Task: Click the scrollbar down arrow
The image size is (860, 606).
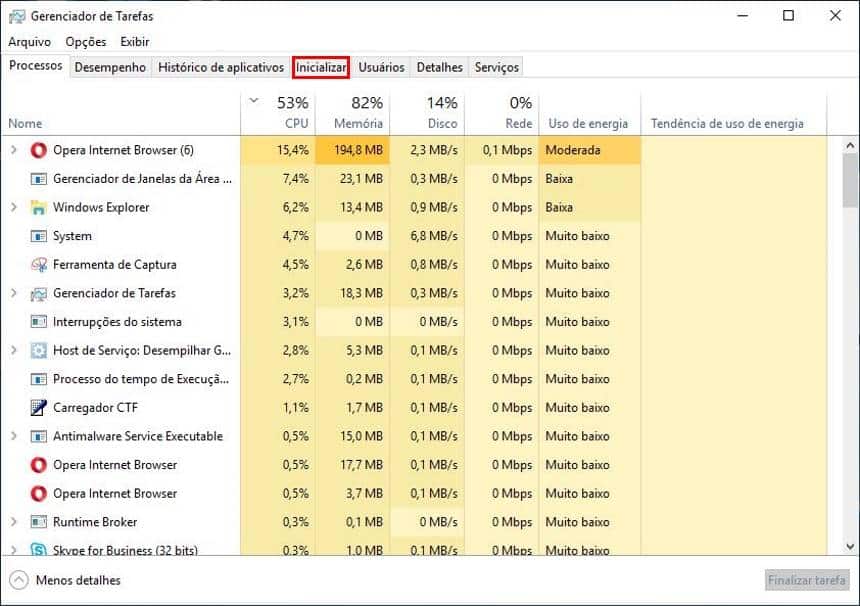Action: coord(850,547)
